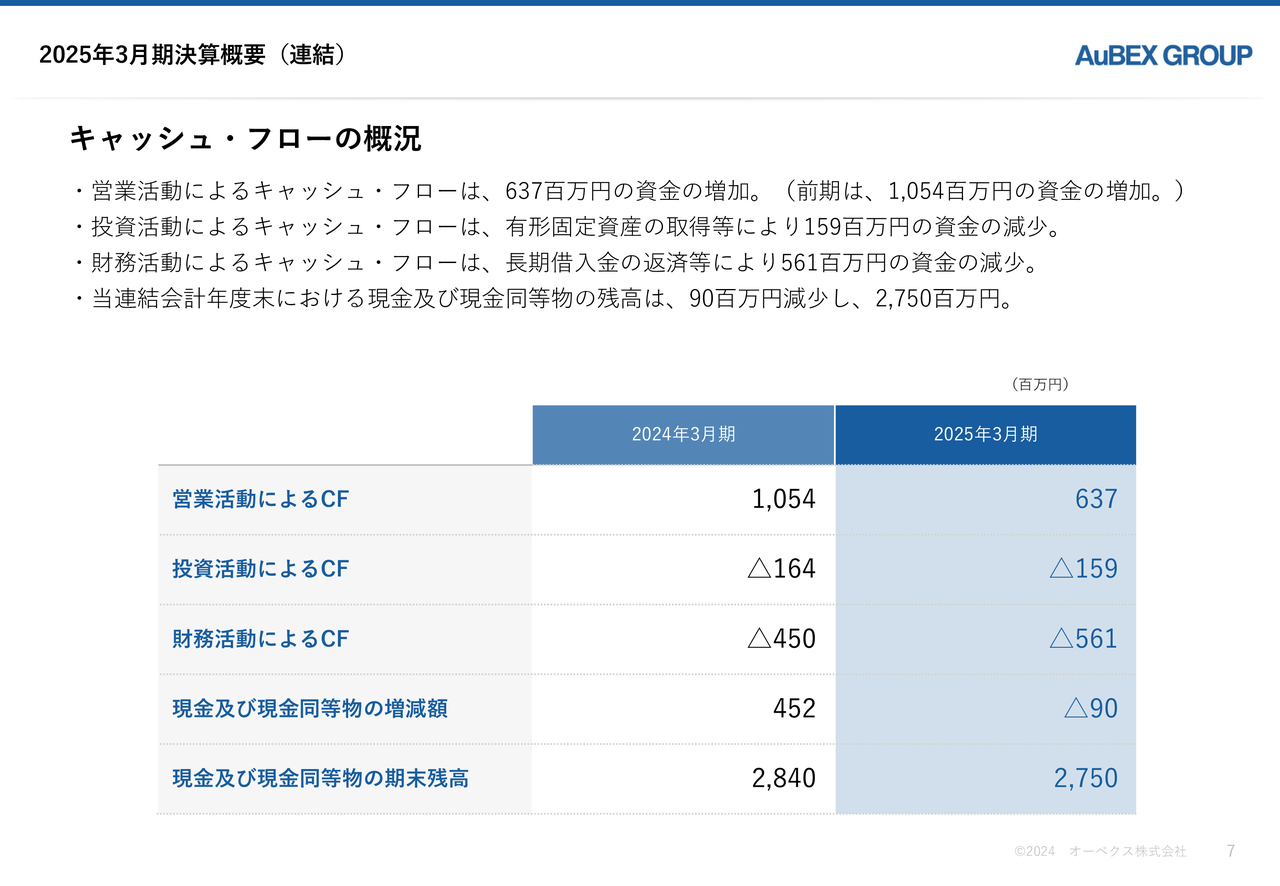Click the bullet about 投資活動によるキャッシュ・フロー
This screenshot has height=886, width=1280.
565,227
